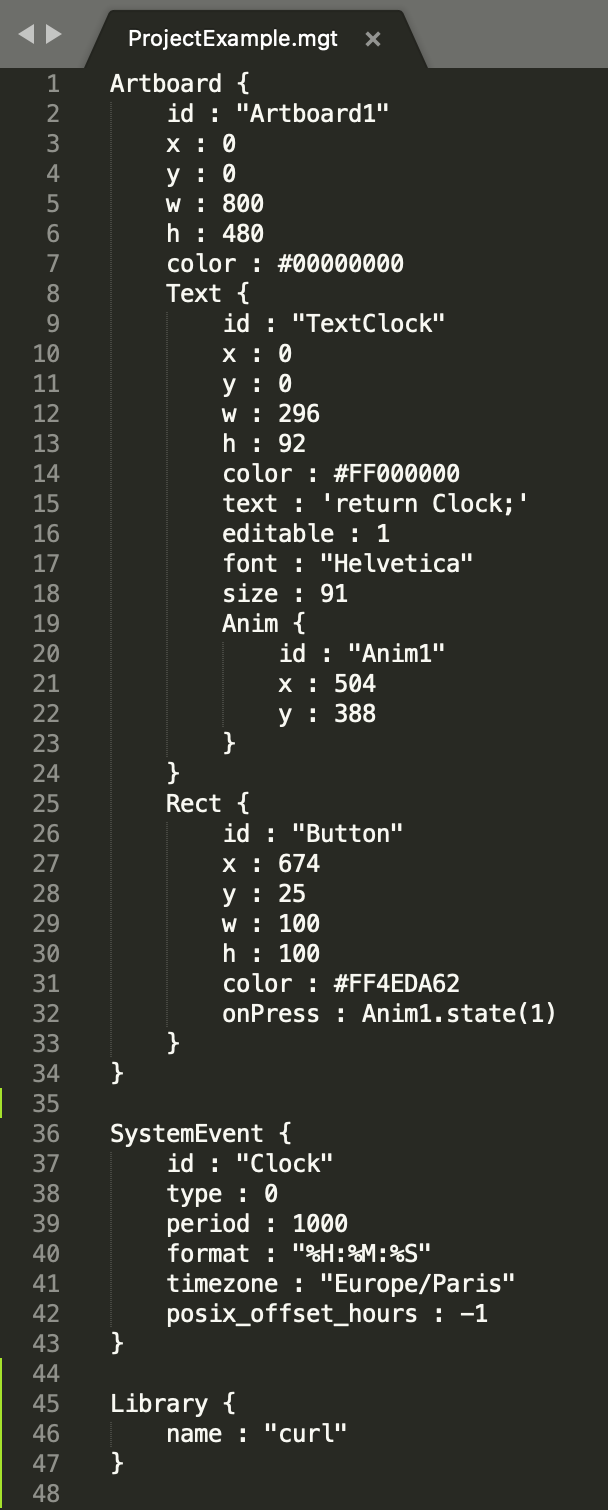Close the ProjectExample.mgt tab
Image resolution: width=608 pixels, height=1510 pixels.
(x=373, y=39)
